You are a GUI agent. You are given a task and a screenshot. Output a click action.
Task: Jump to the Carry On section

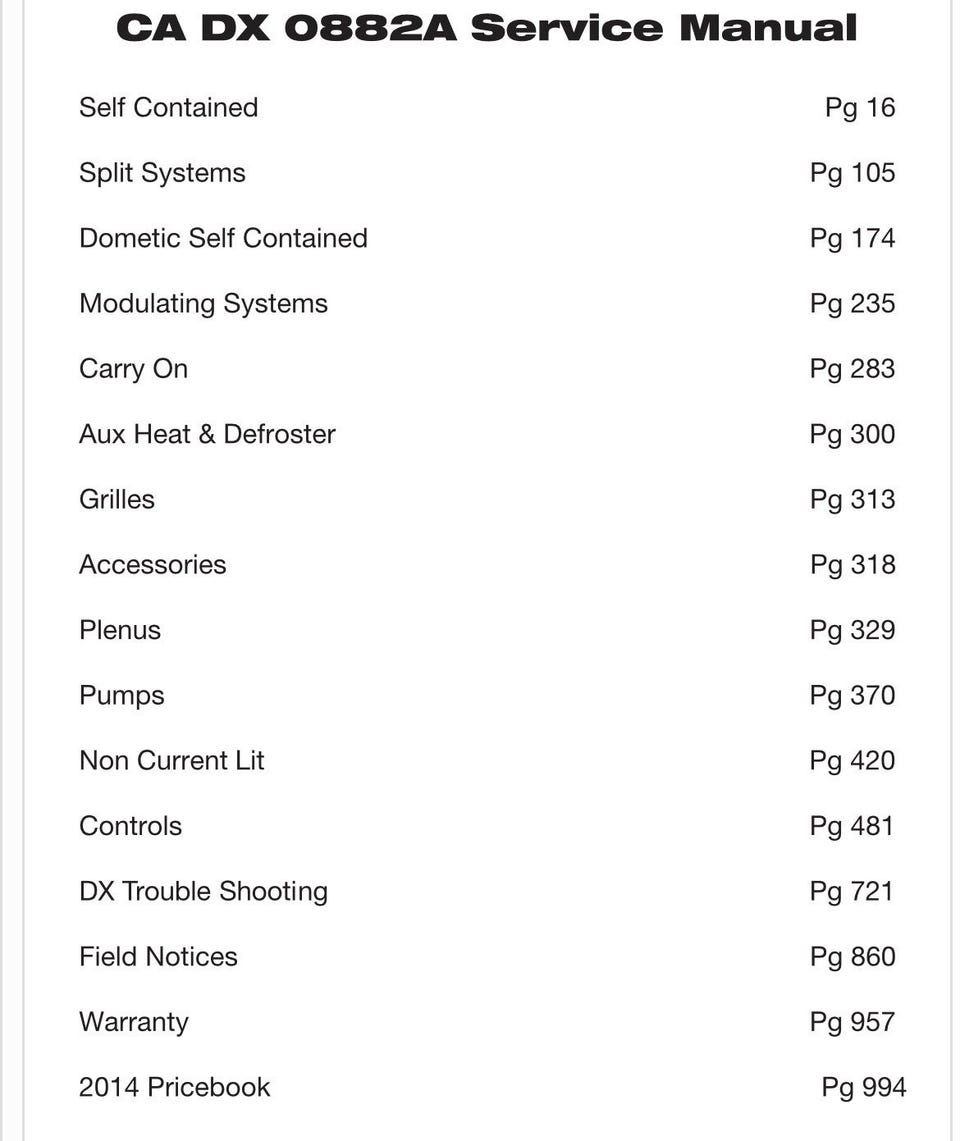pos(133,370)
